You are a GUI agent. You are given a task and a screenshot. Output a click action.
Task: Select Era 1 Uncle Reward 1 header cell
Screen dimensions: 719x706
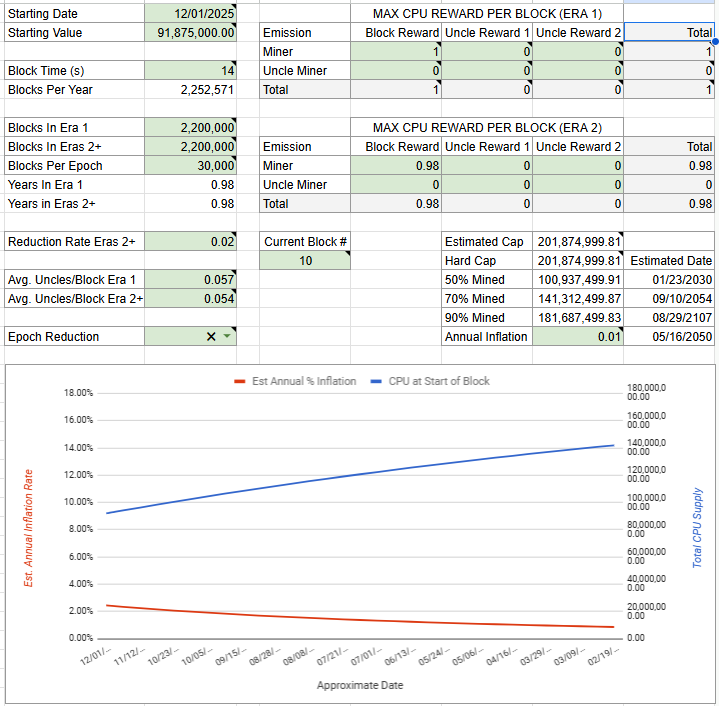(487, 33)
